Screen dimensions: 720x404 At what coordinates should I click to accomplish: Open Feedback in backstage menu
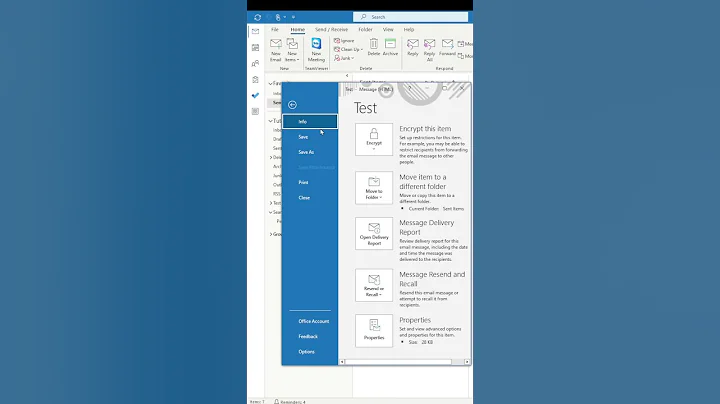pos(310,337)
